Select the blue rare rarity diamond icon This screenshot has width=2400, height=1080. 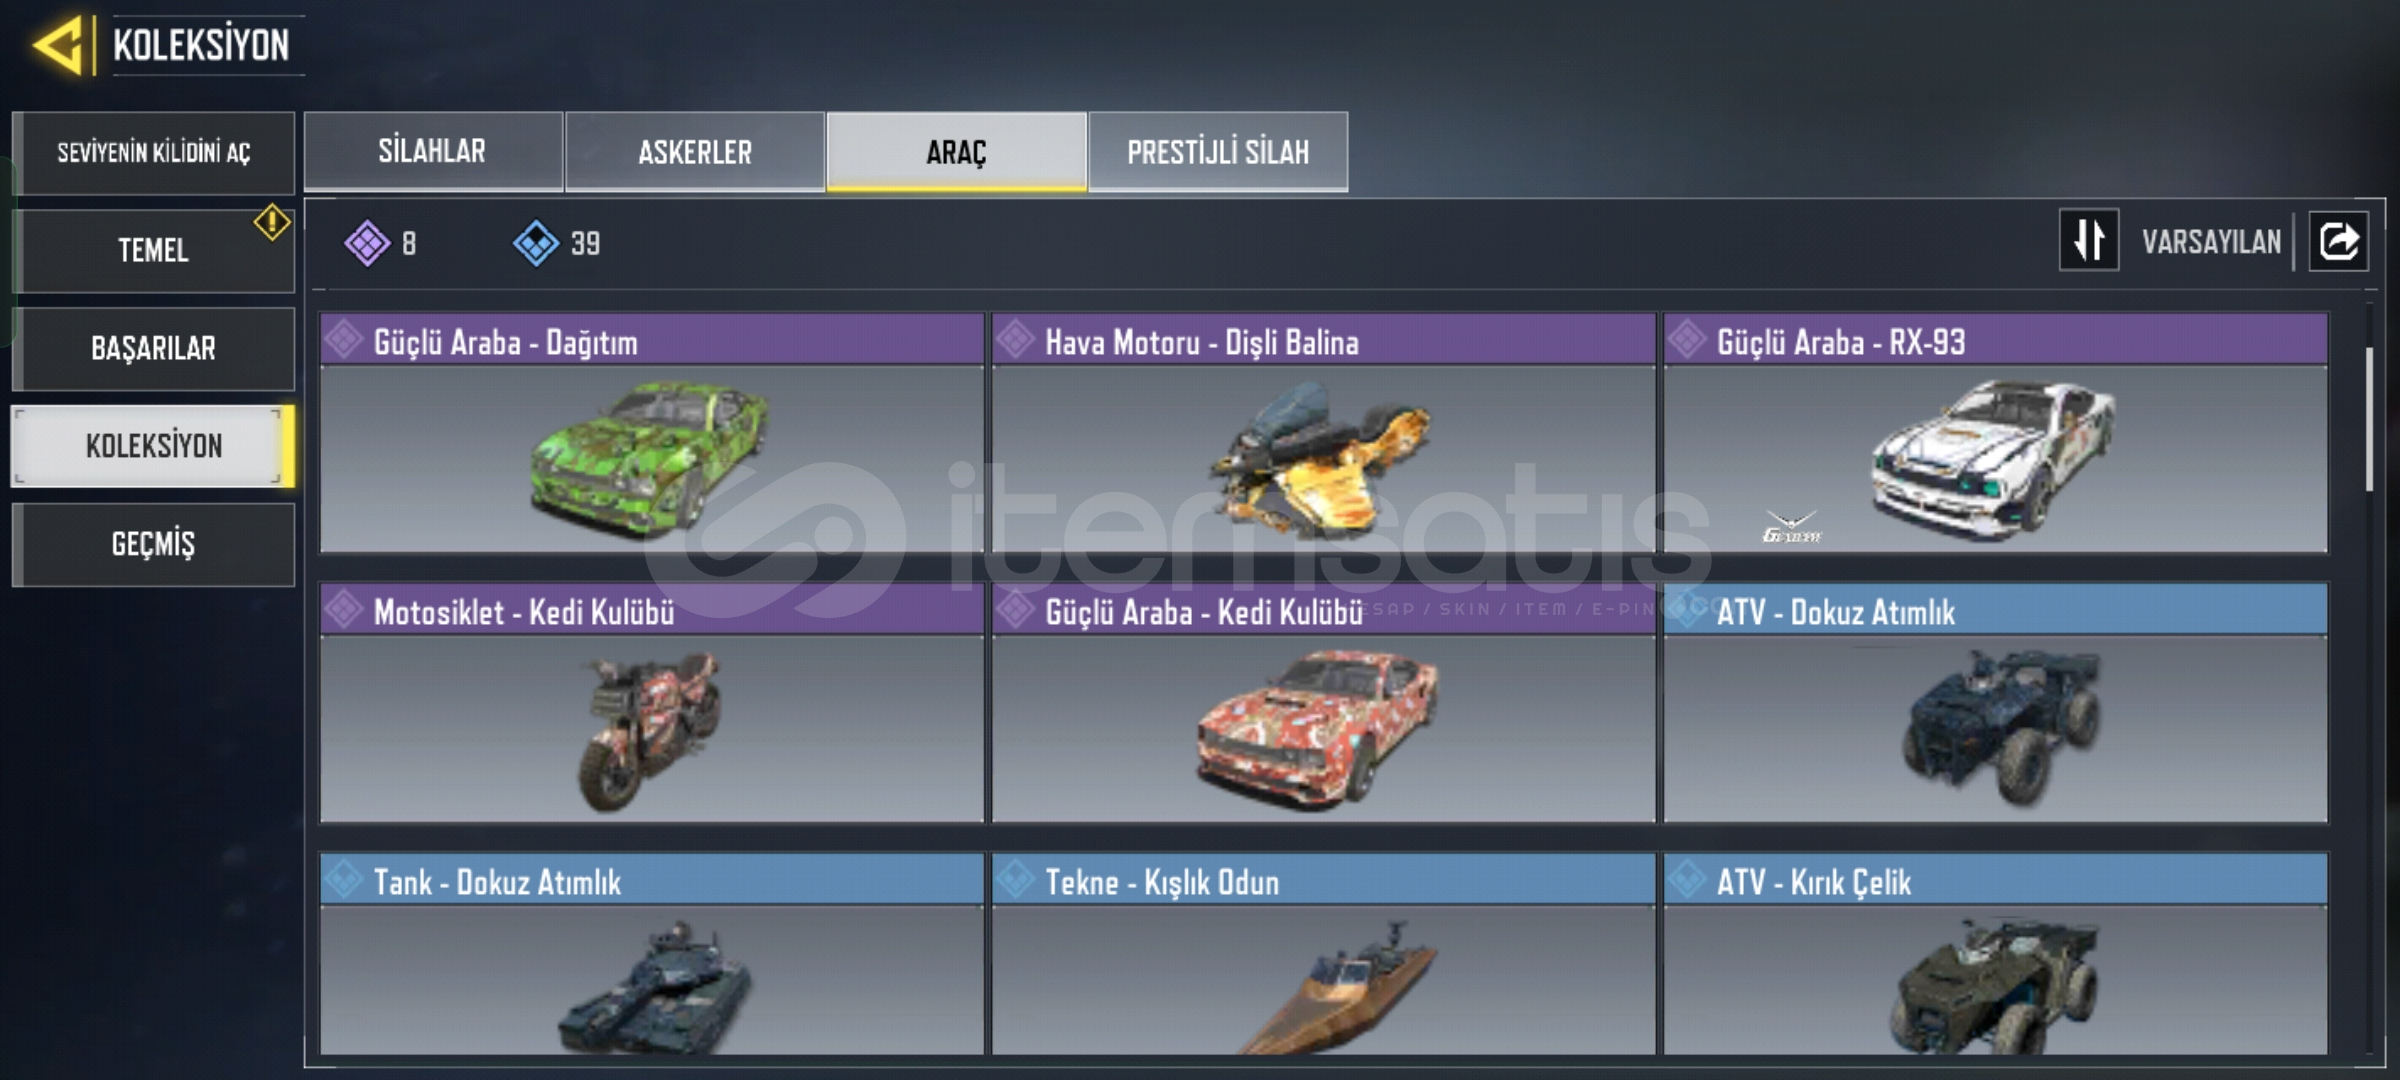536,243
